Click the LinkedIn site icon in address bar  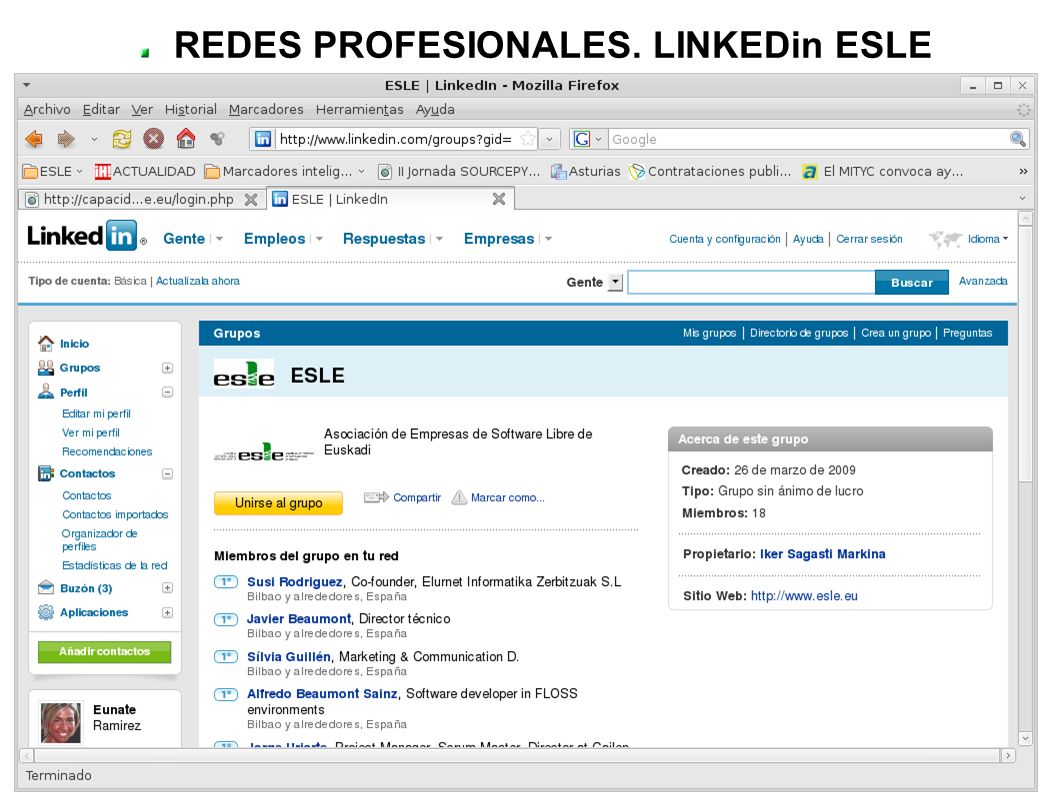pyautogui.click(x=262, y=139)
